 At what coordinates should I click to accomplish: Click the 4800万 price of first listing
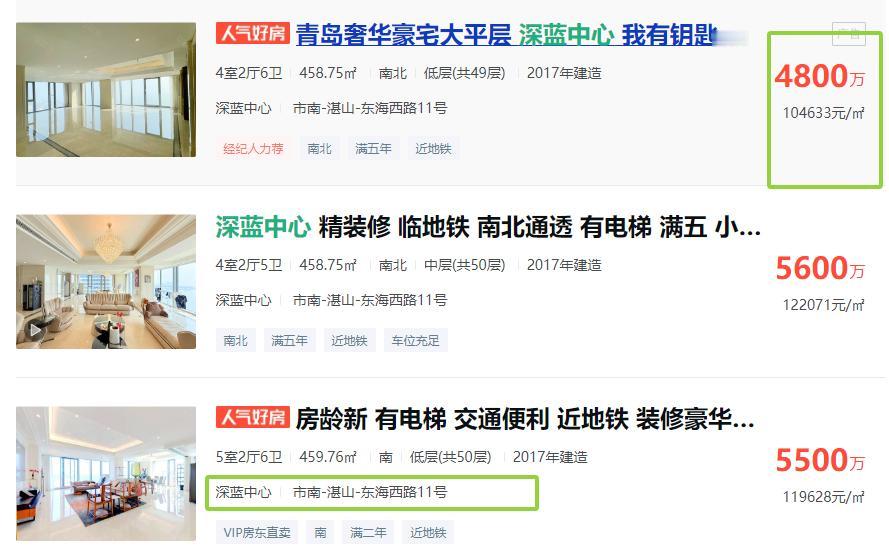click(x=819, y=76)
